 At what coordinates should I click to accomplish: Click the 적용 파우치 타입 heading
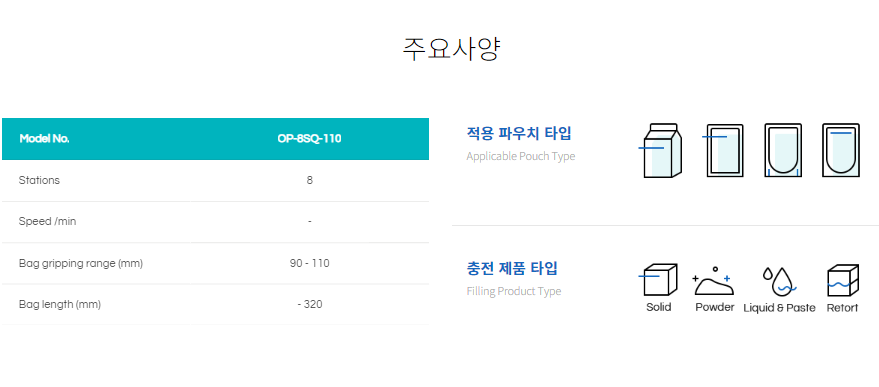click(519, 133)
